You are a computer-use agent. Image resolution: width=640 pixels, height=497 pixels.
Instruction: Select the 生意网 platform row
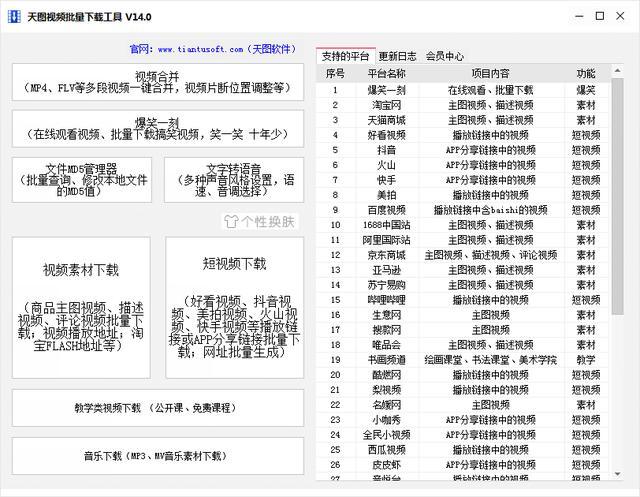pos(462,315)
